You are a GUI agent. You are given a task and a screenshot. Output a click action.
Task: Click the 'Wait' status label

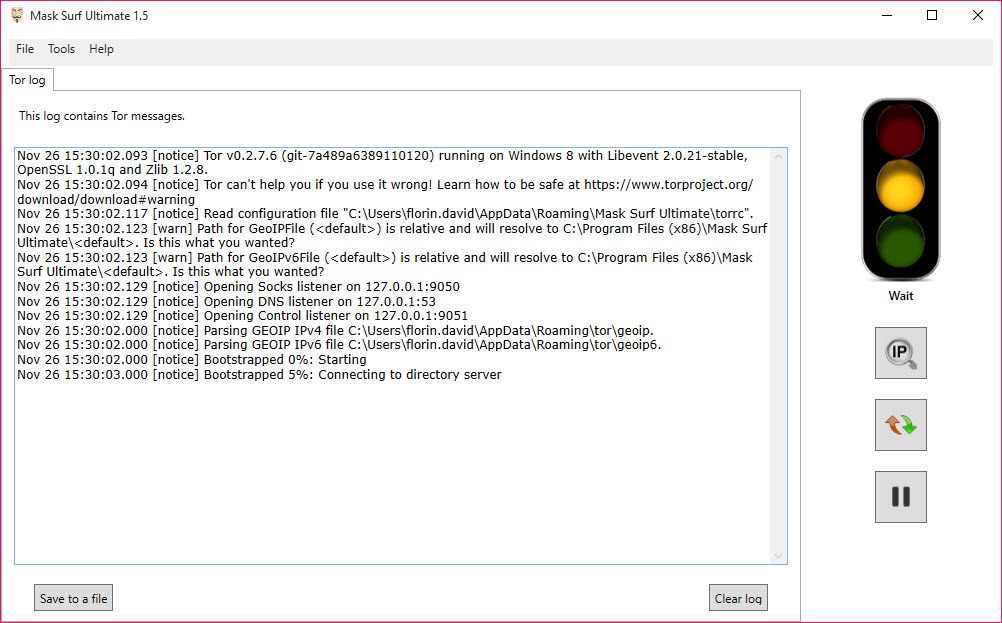[900, 296]
